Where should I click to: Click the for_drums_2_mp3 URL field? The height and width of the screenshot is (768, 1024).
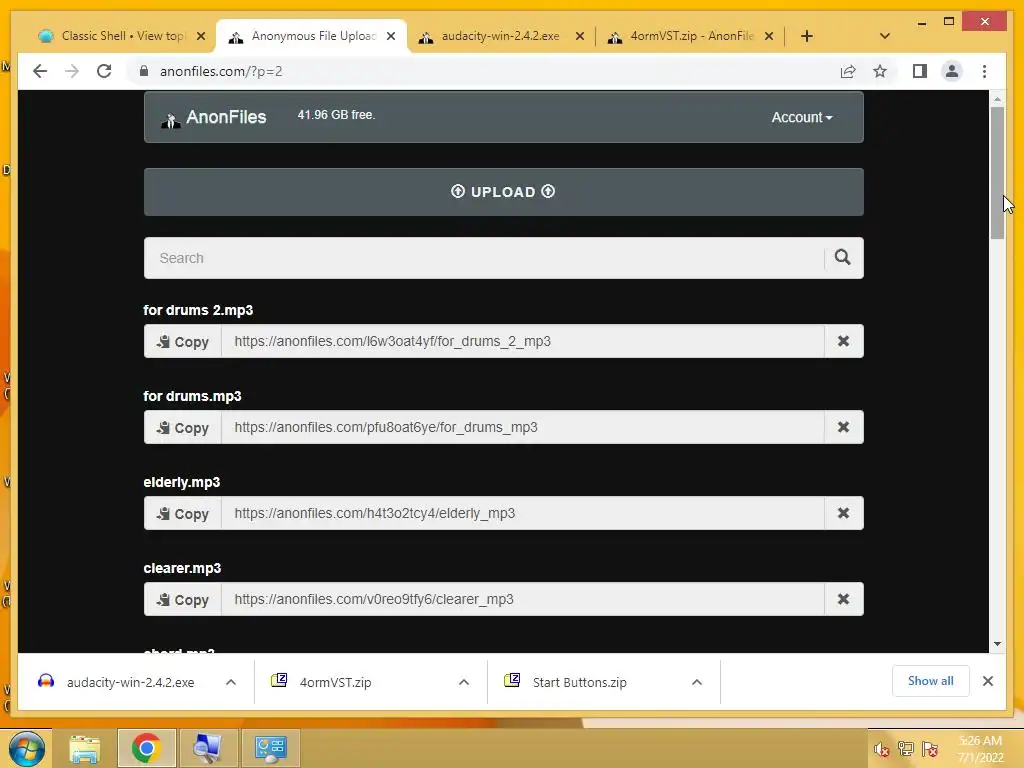coord(522,341)
